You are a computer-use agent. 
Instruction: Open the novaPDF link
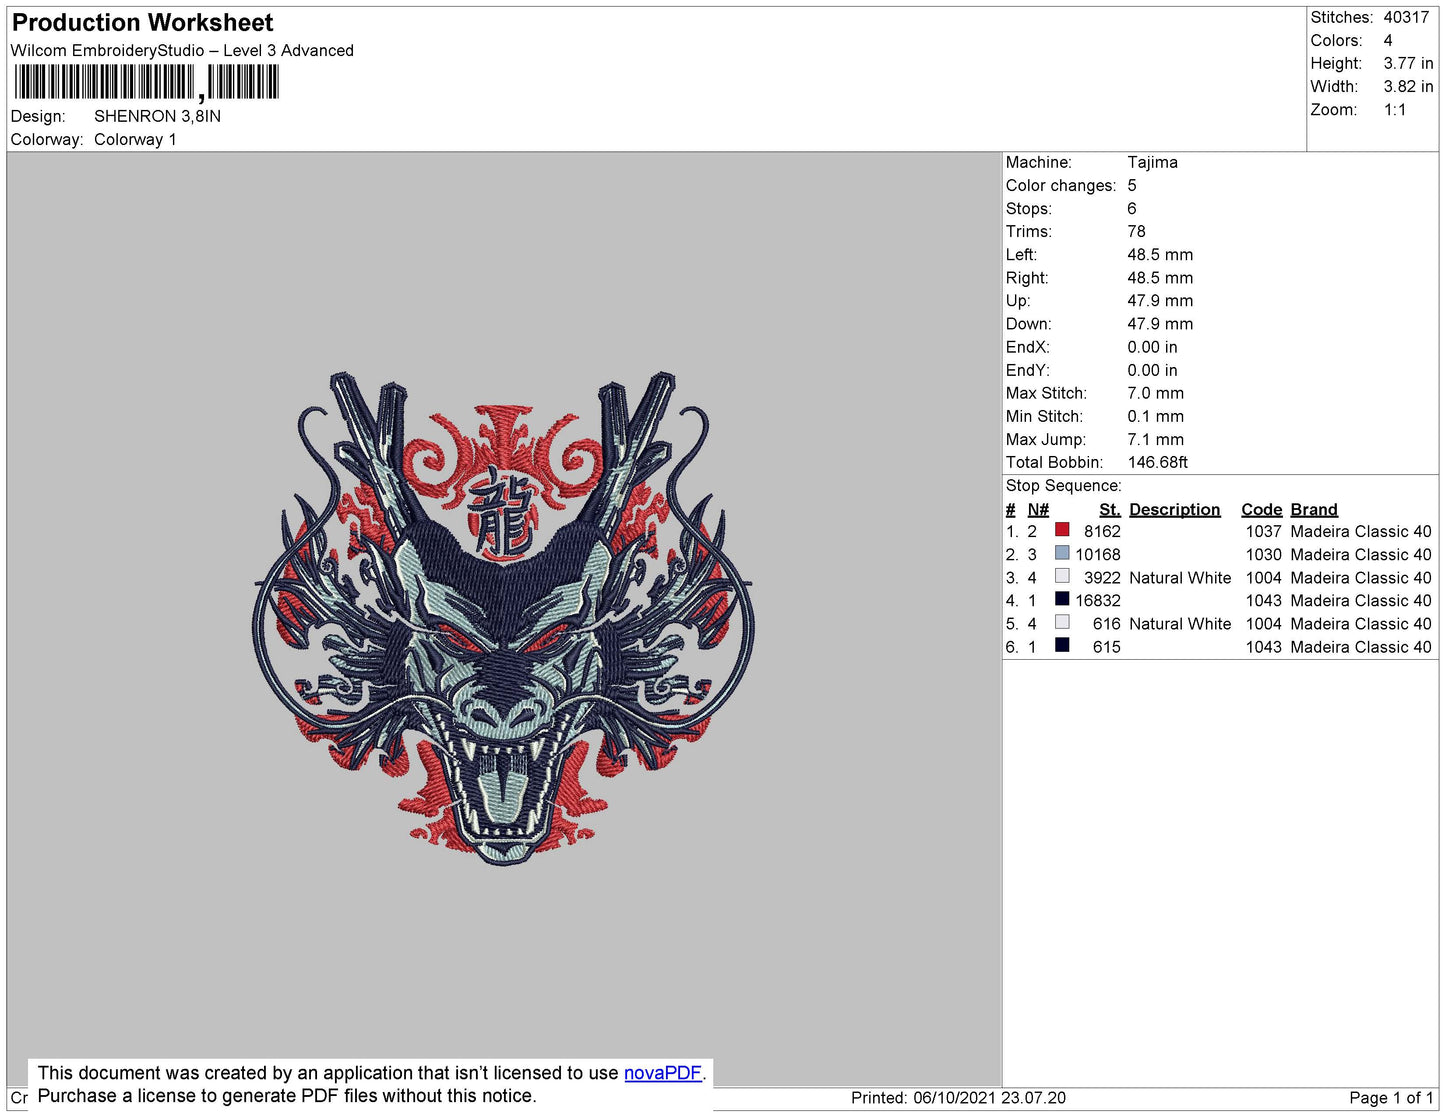coord(663,1073)
